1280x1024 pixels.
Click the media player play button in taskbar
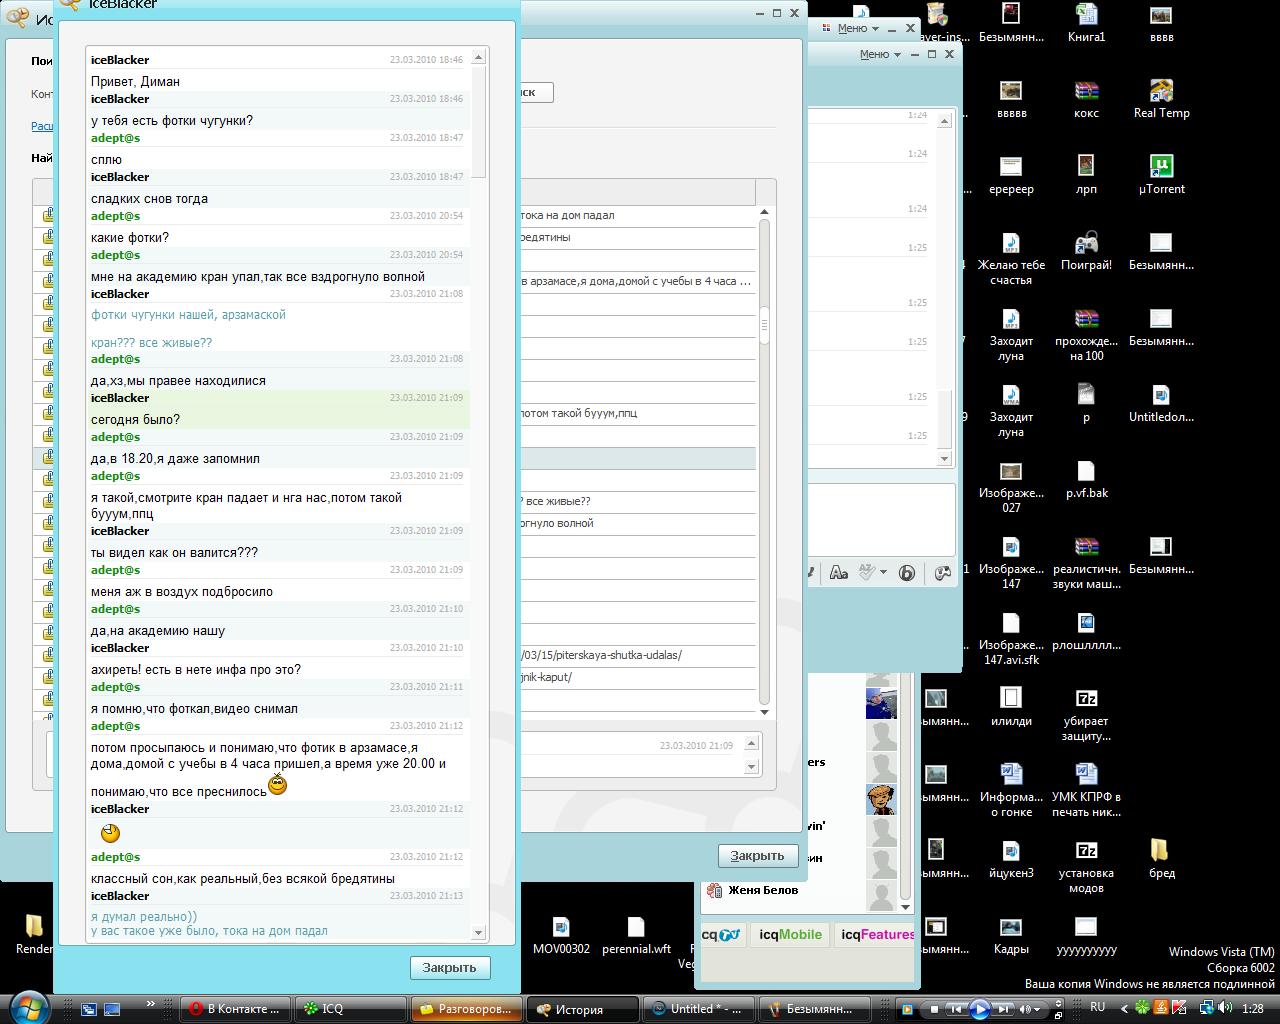(980, 1009)
